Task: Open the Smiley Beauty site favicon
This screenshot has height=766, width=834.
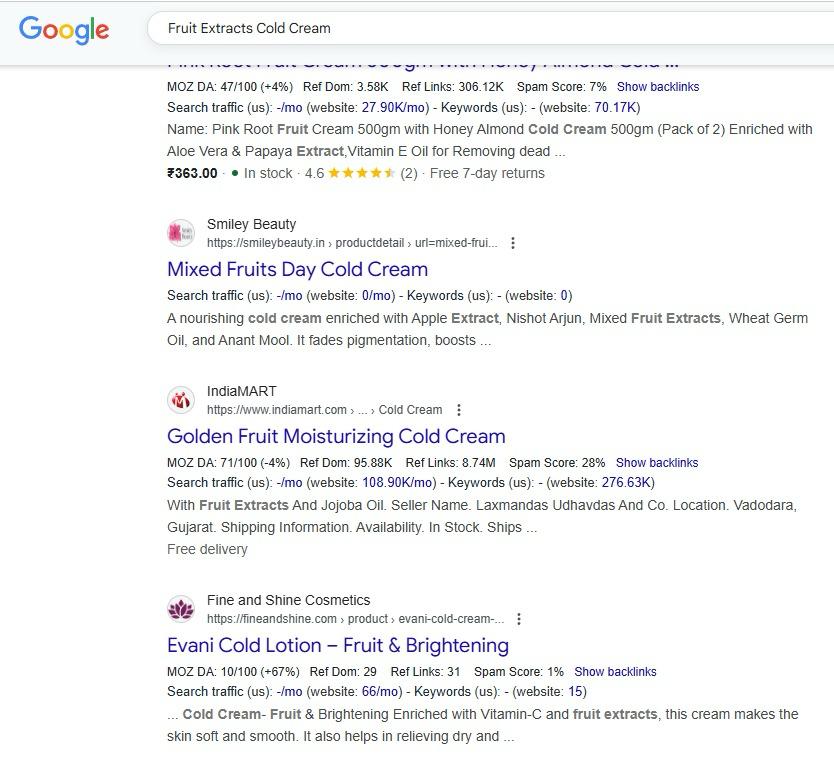Action: [181, 233]
